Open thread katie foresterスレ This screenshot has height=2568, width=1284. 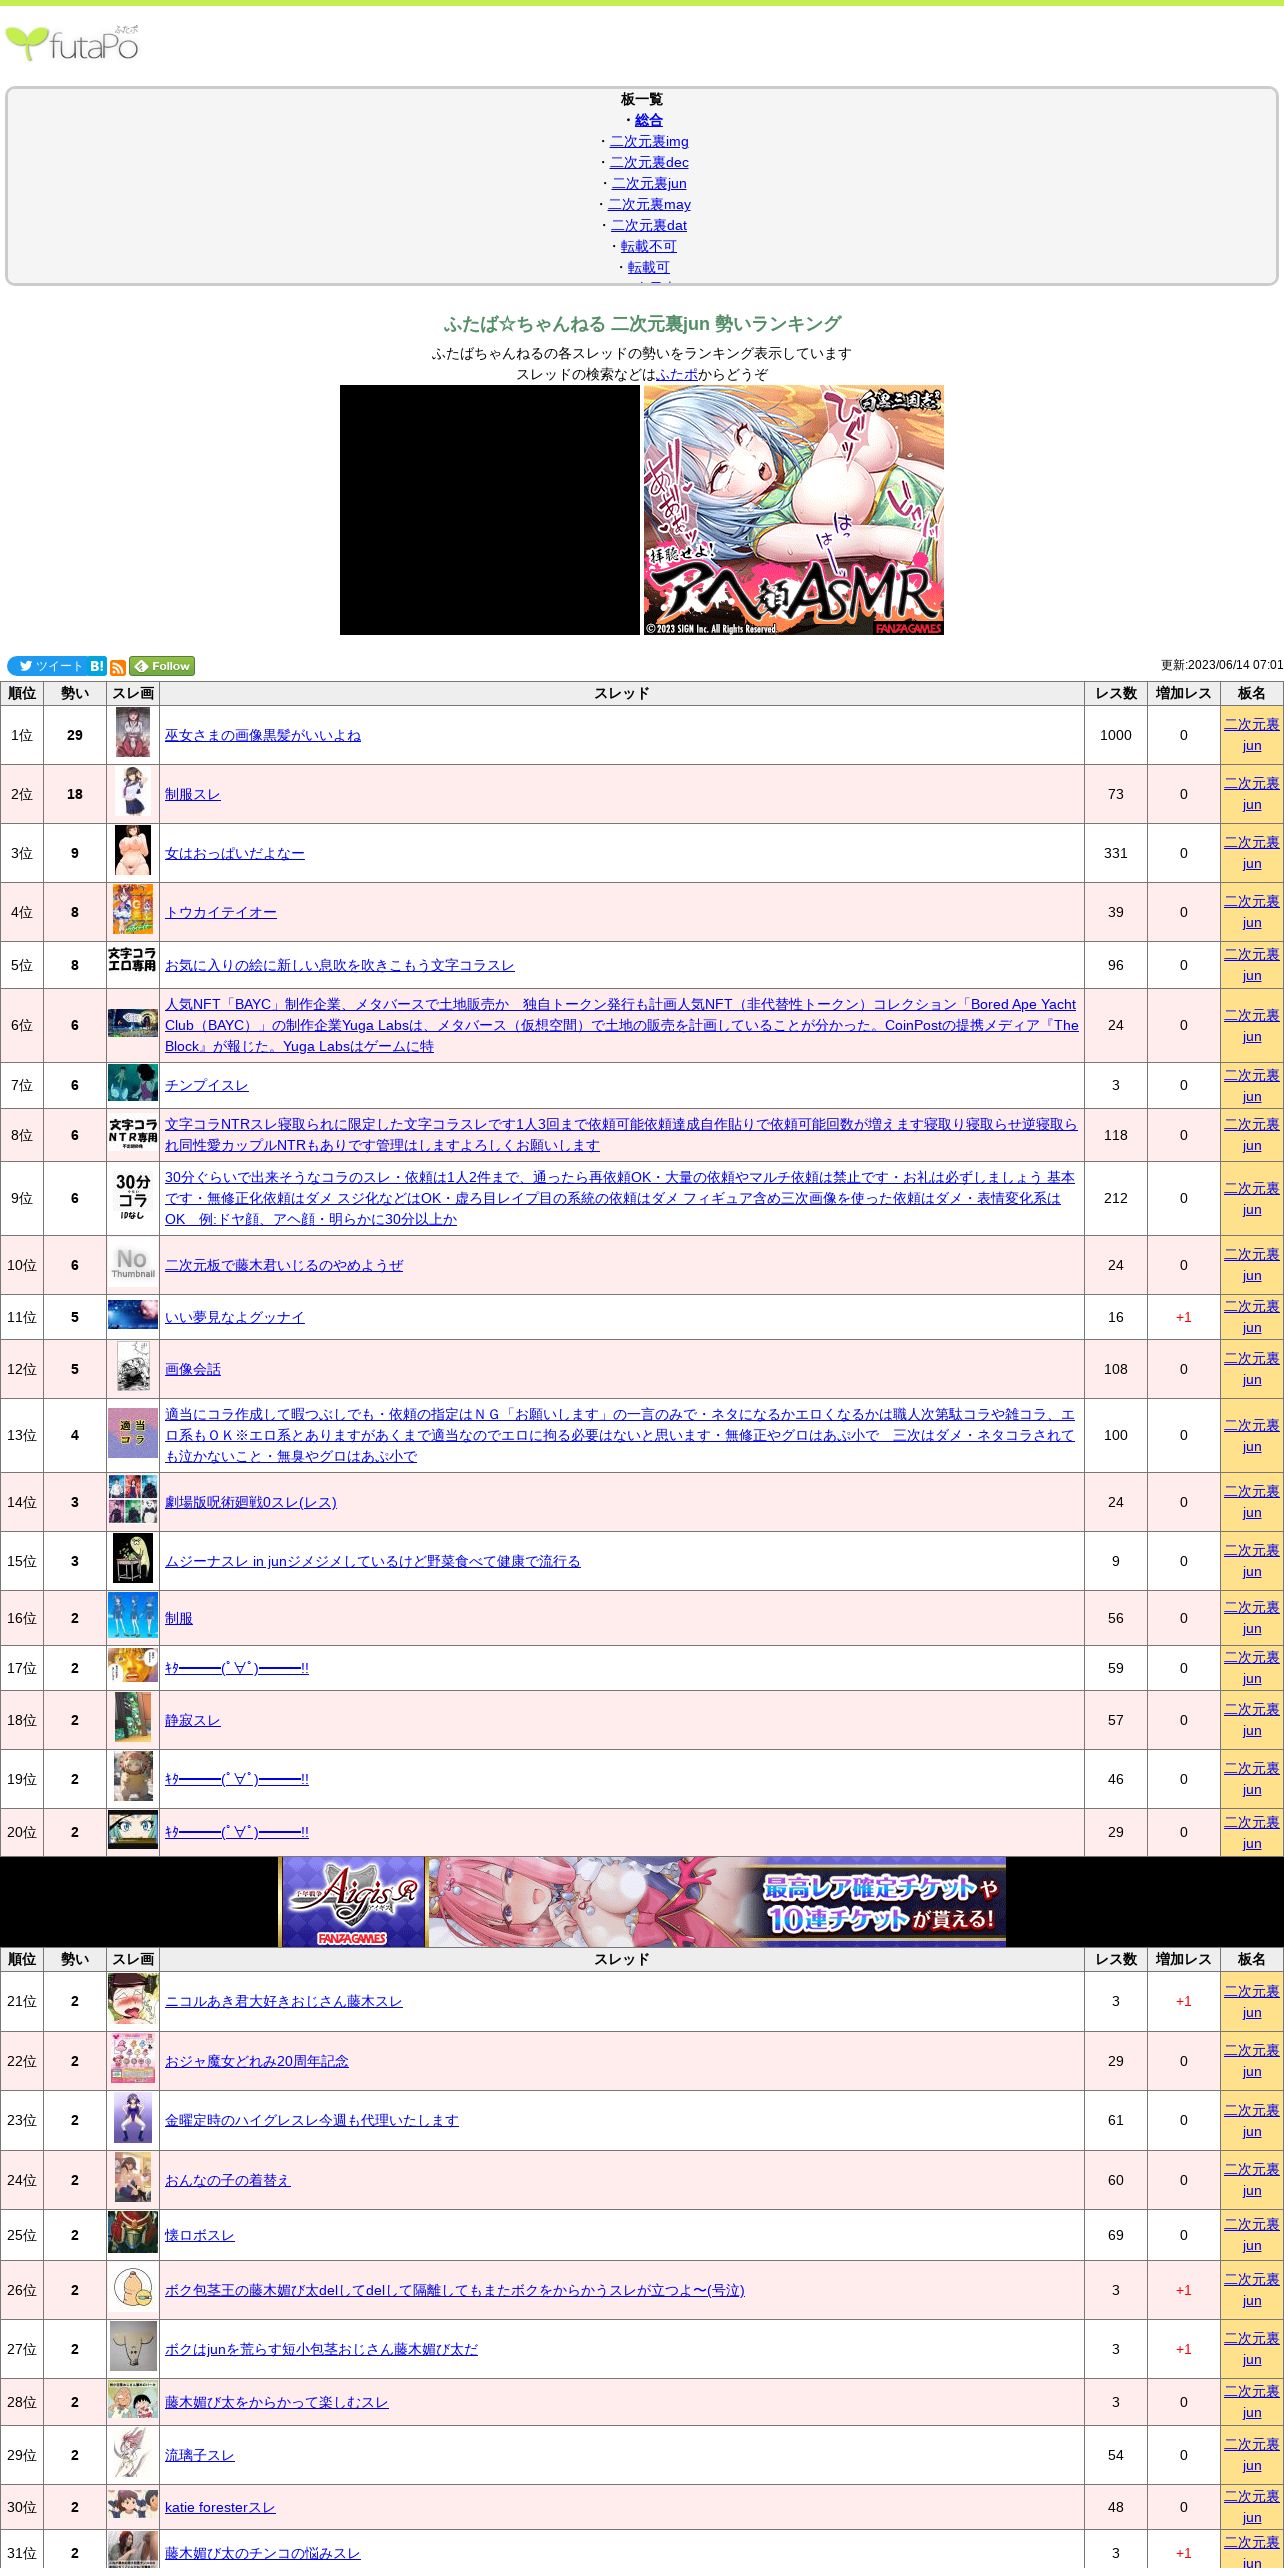(220, 2507)
